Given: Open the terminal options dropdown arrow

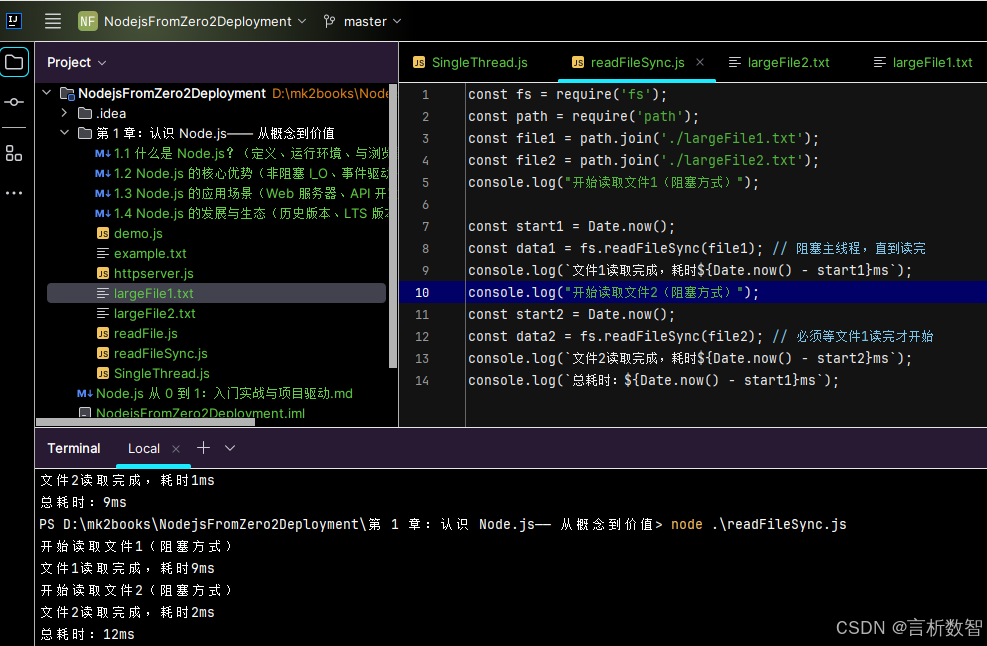Looking at the screenshot, I should pyautogui.click(x=230, y=448).
